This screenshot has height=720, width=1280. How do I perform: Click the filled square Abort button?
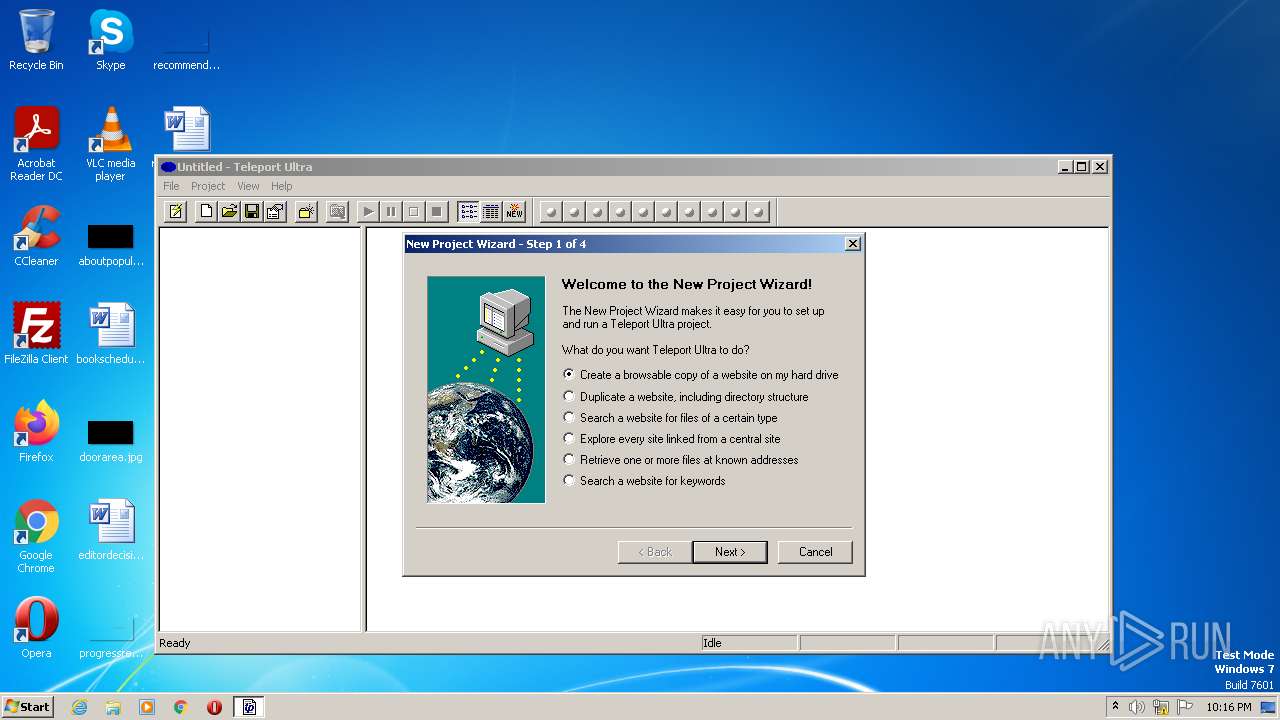point(437,212)
